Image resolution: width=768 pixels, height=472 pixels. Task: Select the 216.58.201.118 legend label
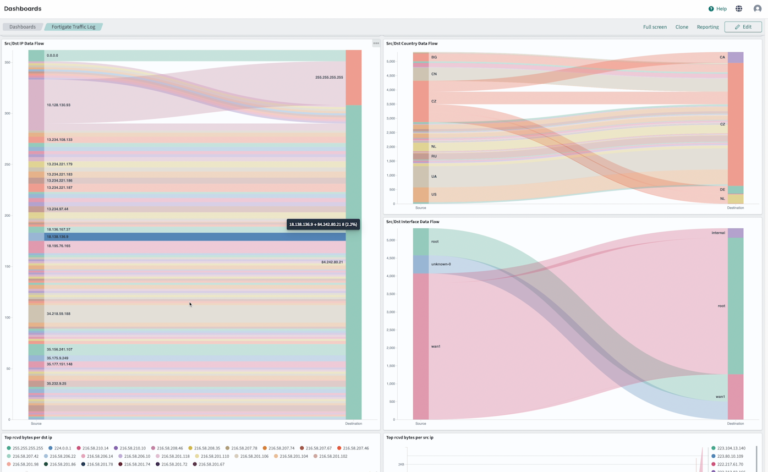(x=176, y=456)
